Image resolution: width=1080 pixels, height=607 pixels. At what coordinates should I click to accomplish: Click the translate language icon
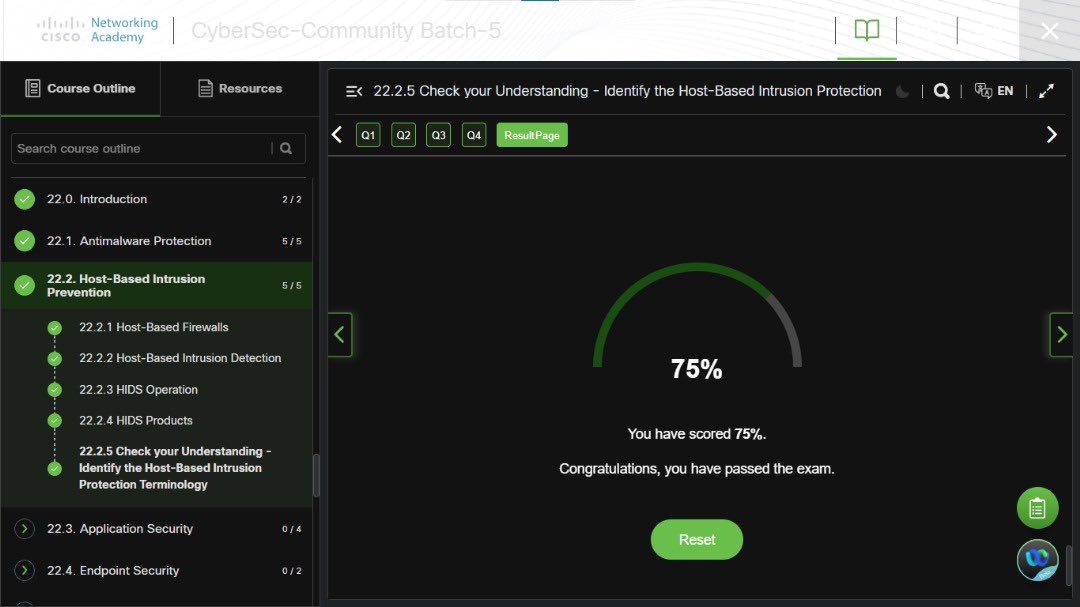(983, 91)
